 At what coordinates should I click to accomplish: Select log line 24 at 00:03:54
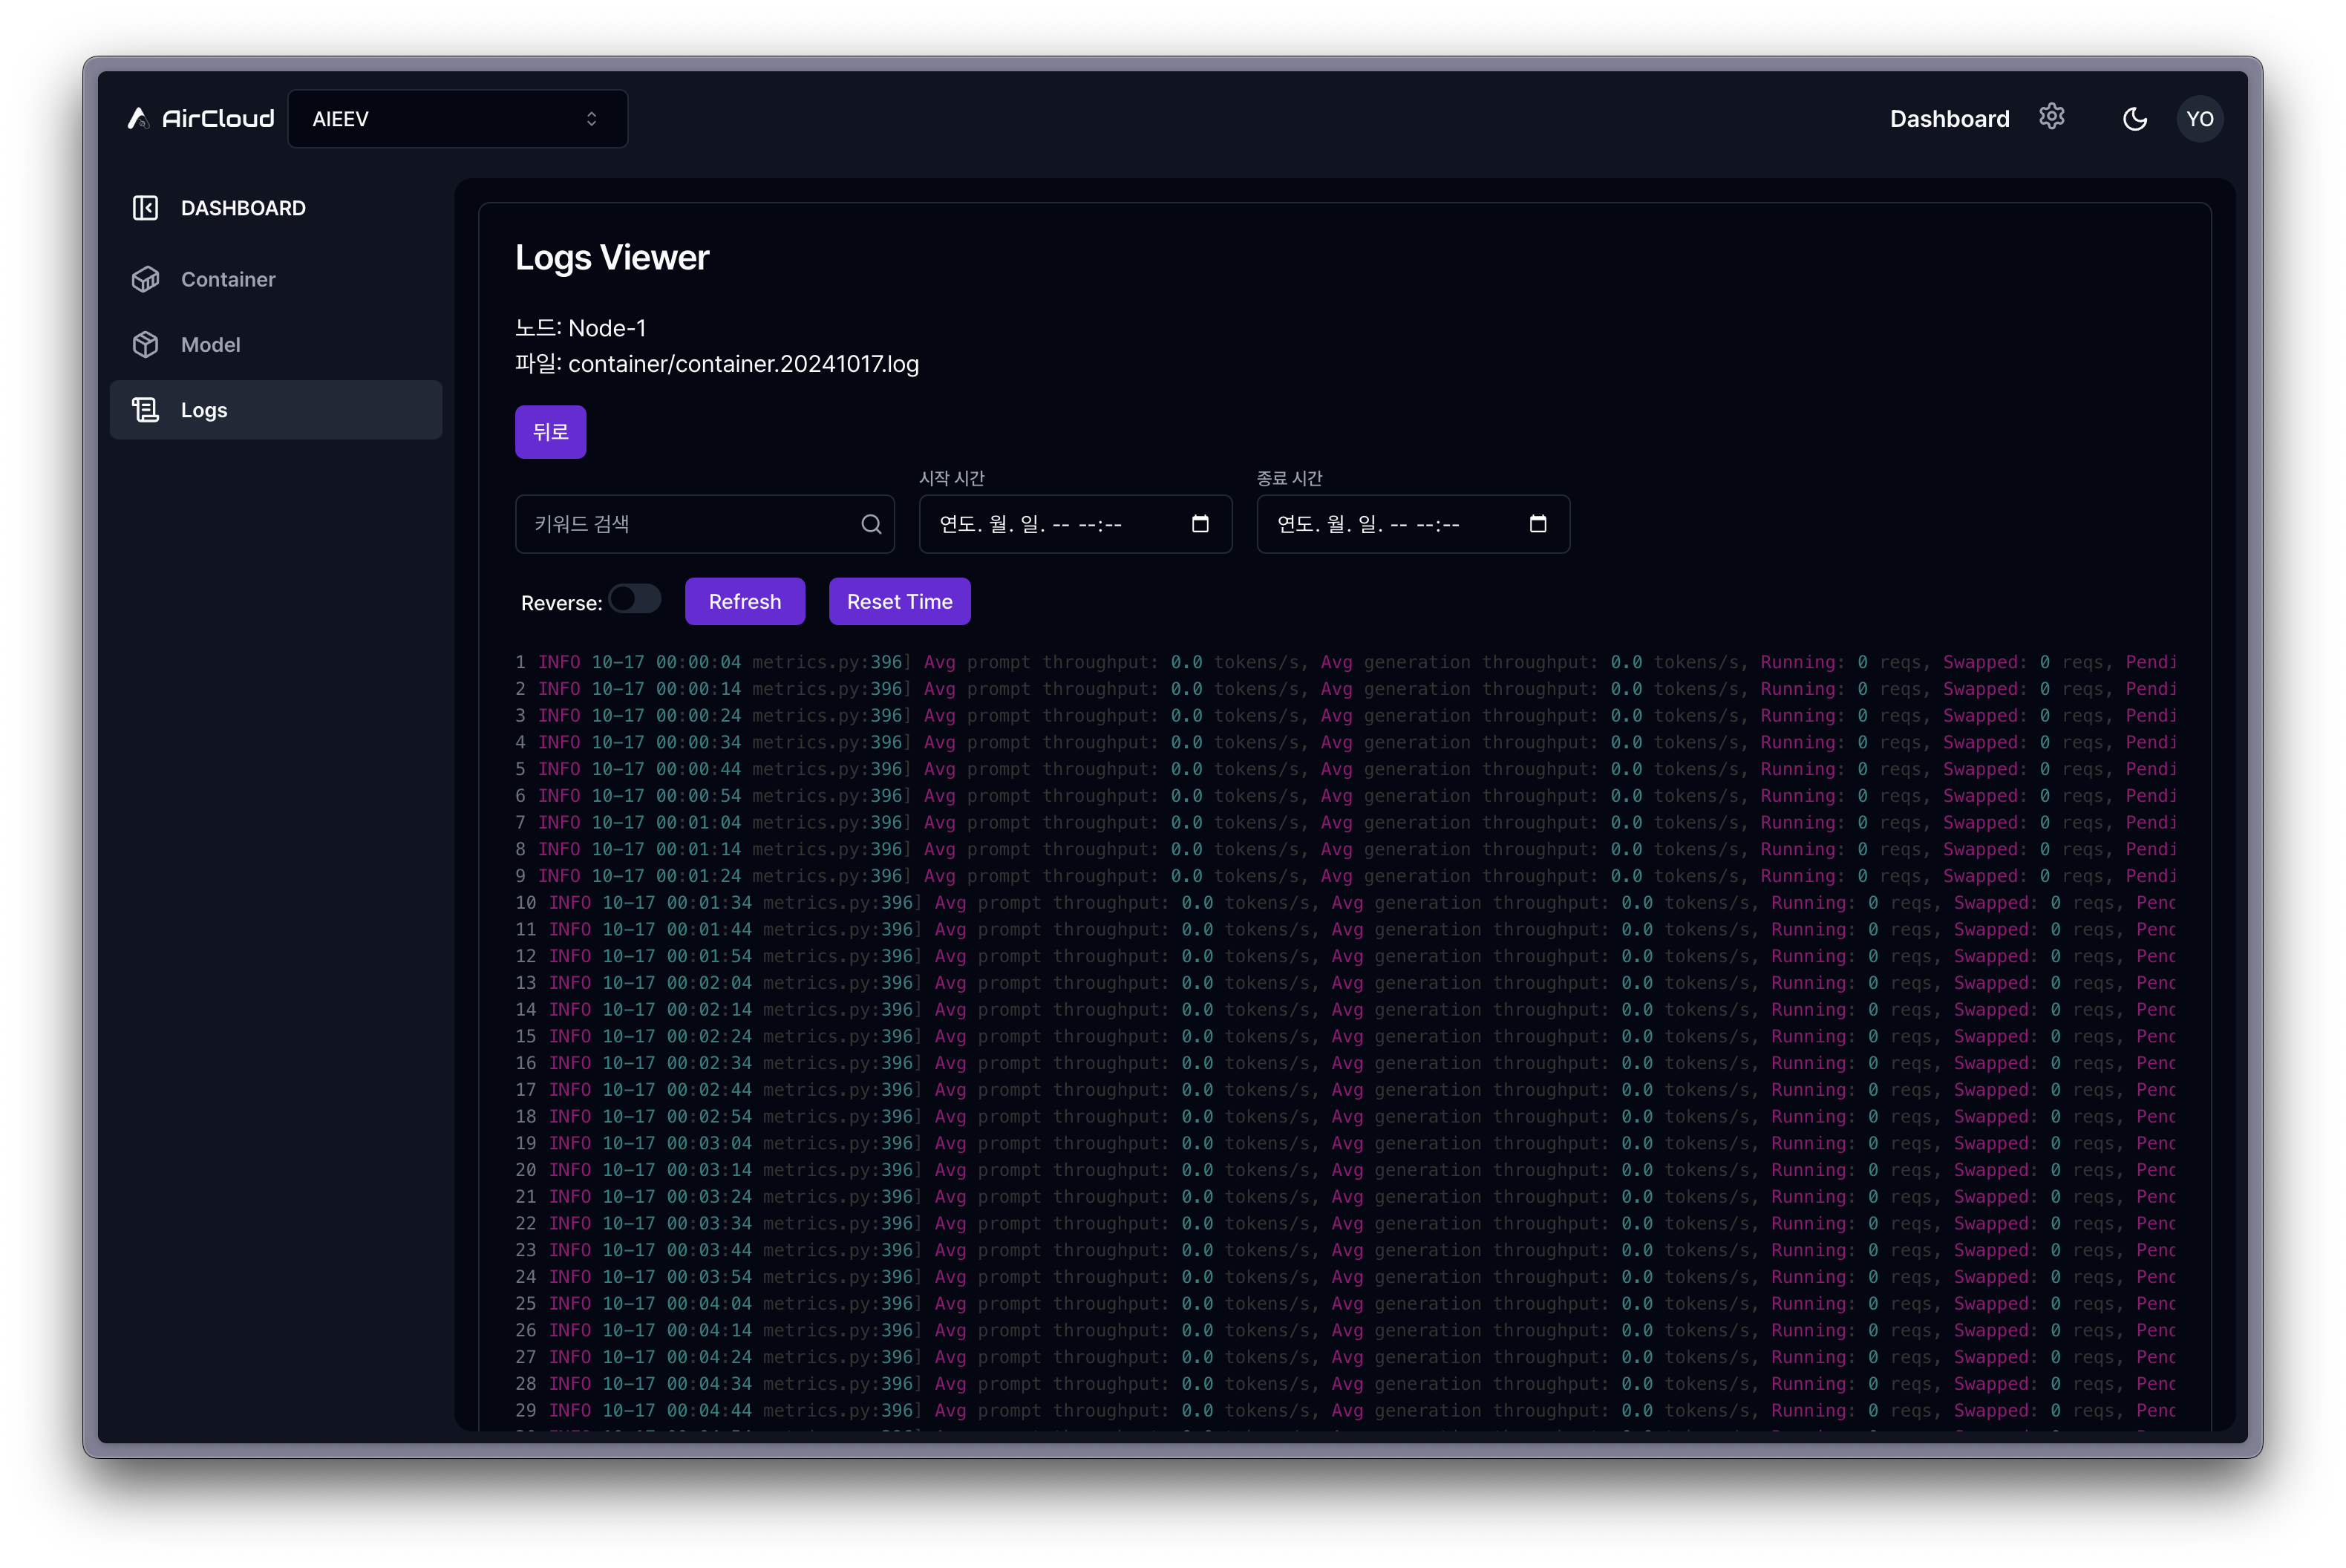[x=1346, y=1277]
